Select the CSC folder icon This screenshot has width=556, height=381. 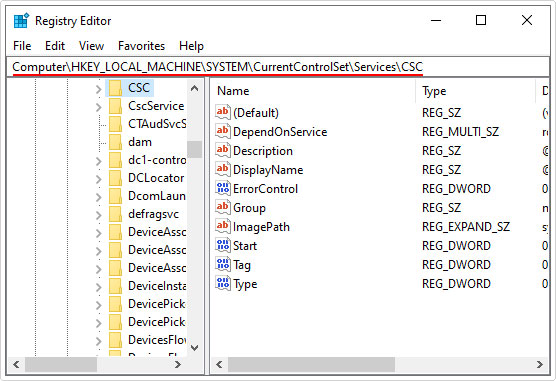coord(115,88)
